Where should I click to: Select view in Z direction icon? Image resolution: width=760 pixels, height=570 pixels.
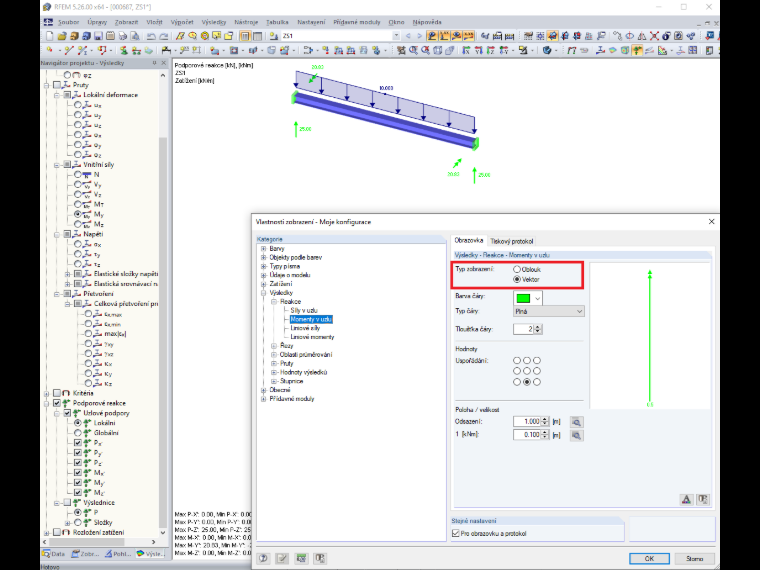(x=491, y=50)
